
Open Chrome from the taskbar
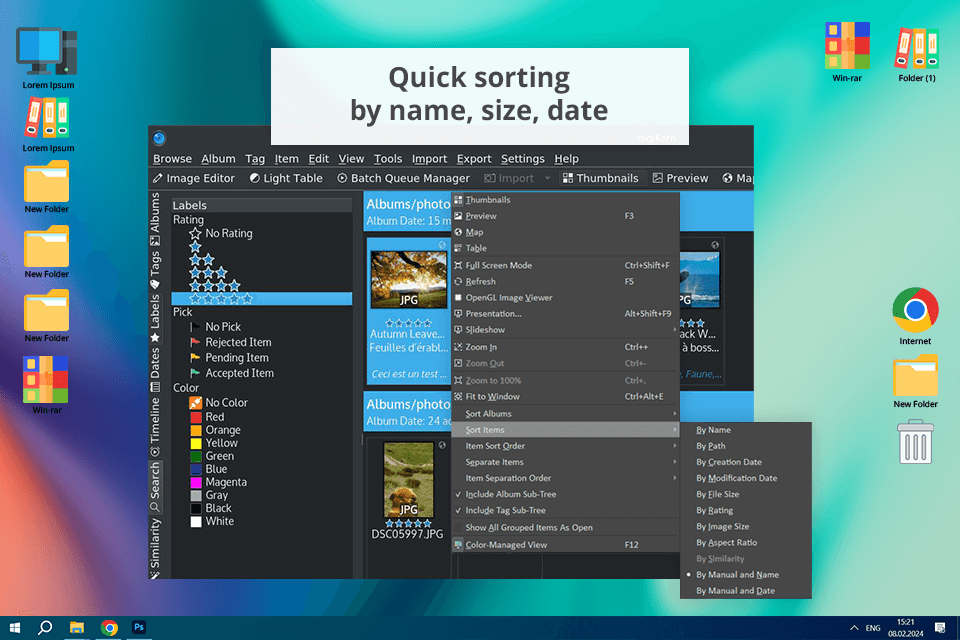pyautogui.click(x=110, y=628)
